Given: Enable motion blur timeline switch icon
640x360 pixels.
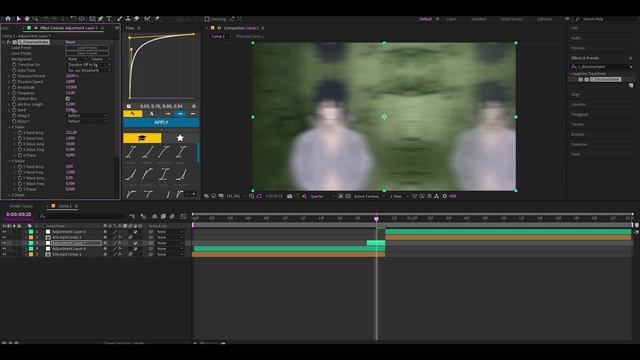Looking at the screenshot, I should pos(172,216).
